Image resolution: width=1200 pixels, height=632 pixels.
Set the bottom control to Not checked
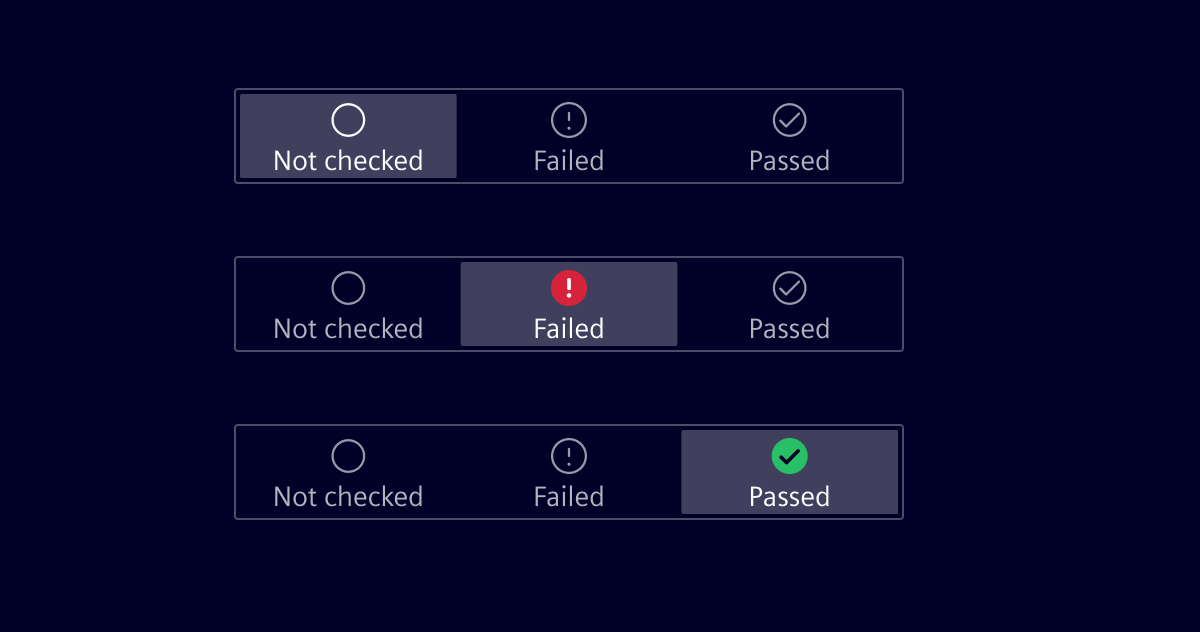(347, 472)
